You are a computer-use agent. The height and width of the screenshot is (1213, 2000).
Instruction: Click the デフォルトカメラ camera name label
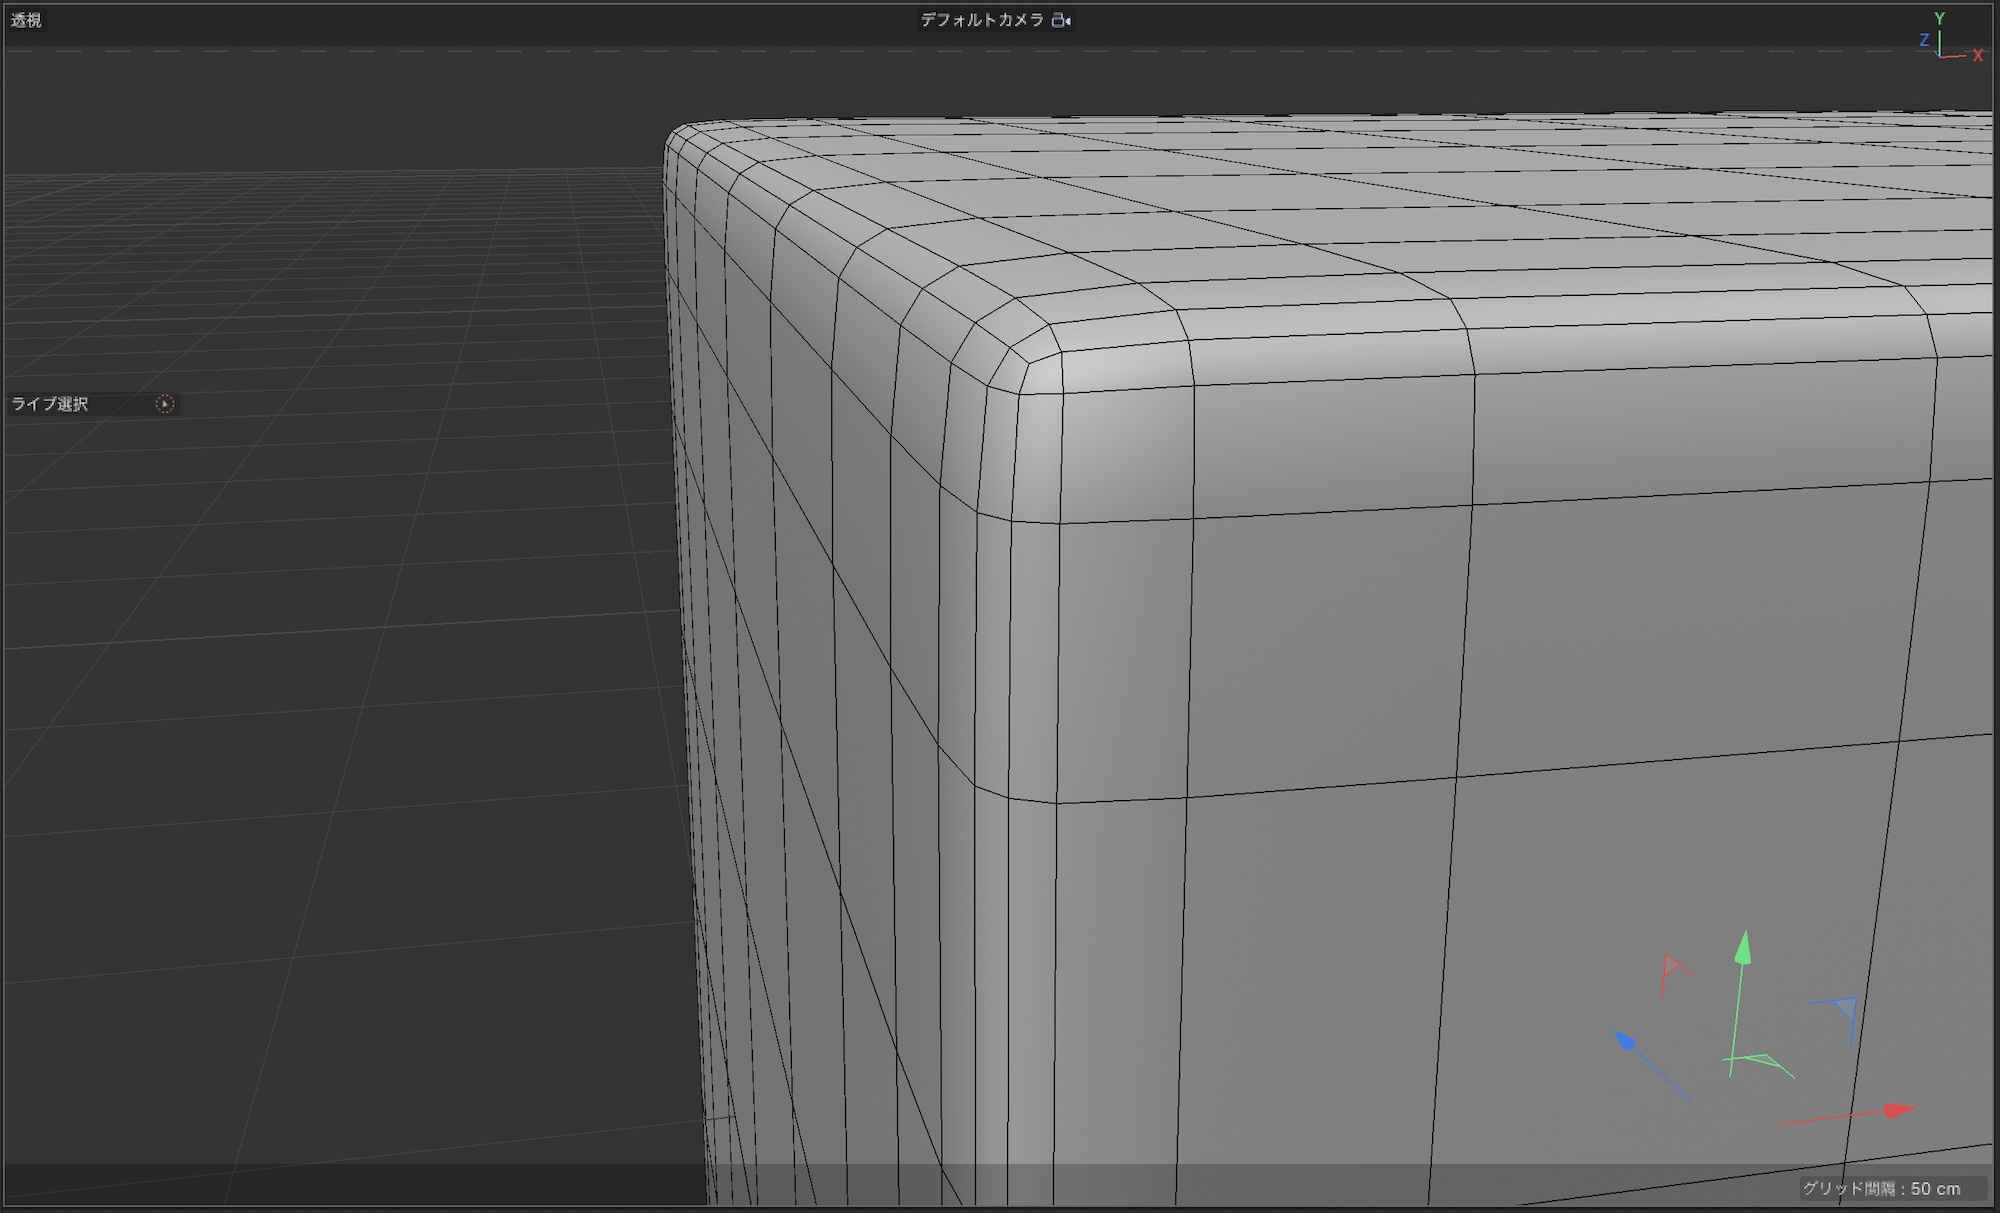tap(981, 20)
